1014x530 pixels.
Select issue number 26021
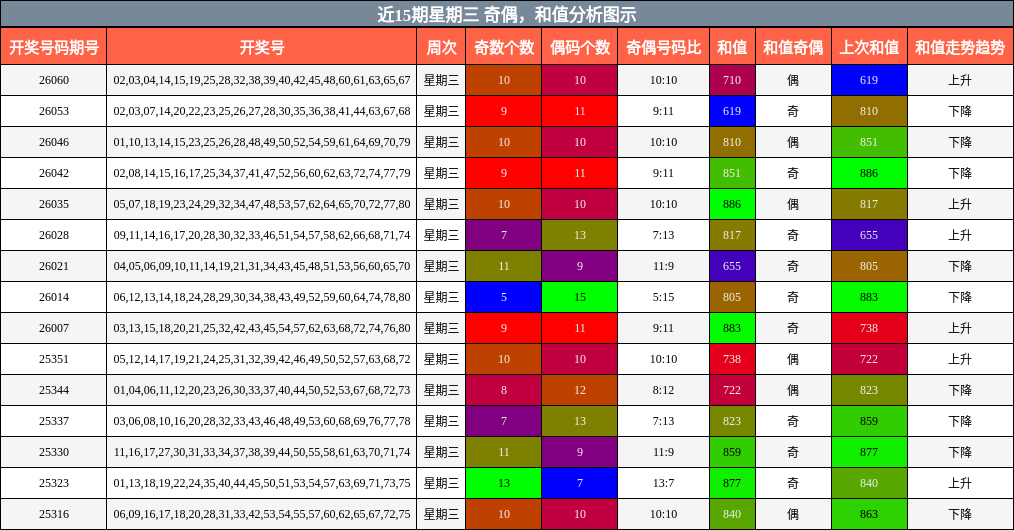54,266
